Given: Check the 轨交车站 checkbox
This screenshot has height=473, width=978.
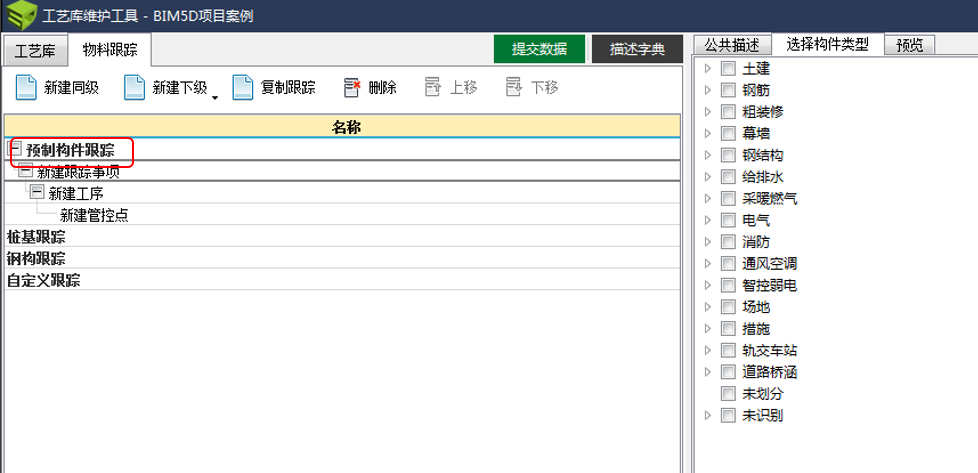Looking at the screenshot, I should pos(728,350).
